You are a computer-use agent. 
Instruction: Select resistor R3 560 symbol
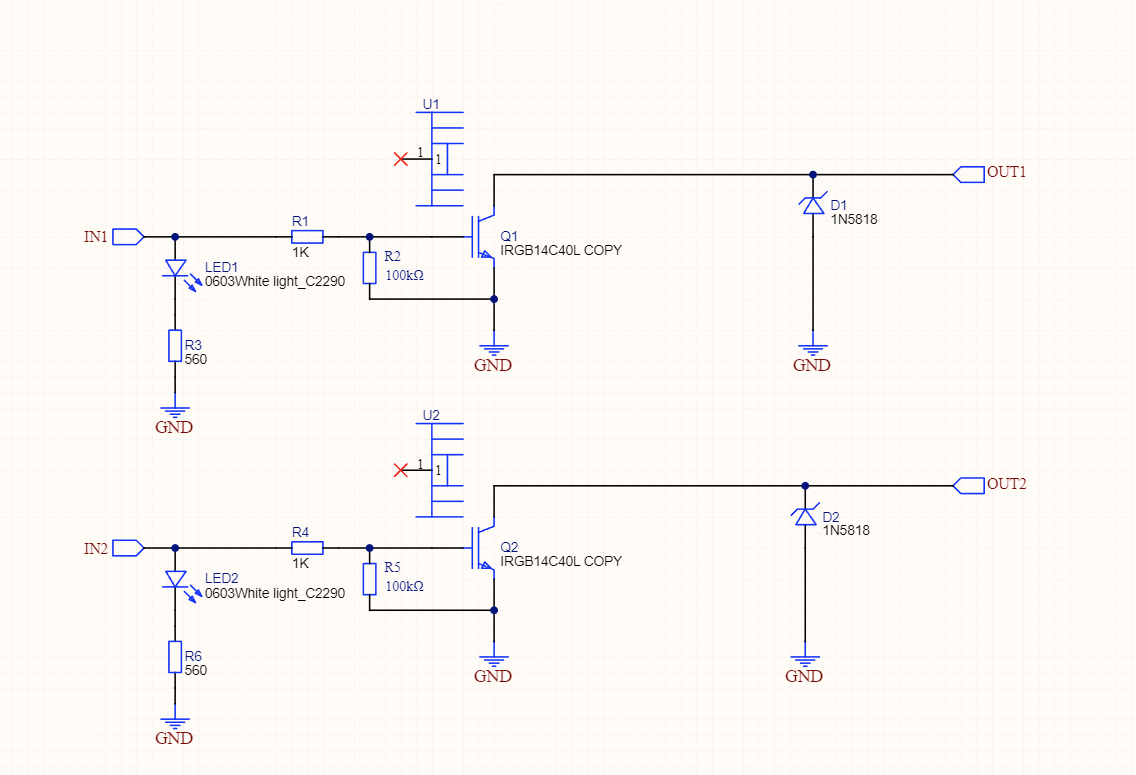tap(175, 345)
